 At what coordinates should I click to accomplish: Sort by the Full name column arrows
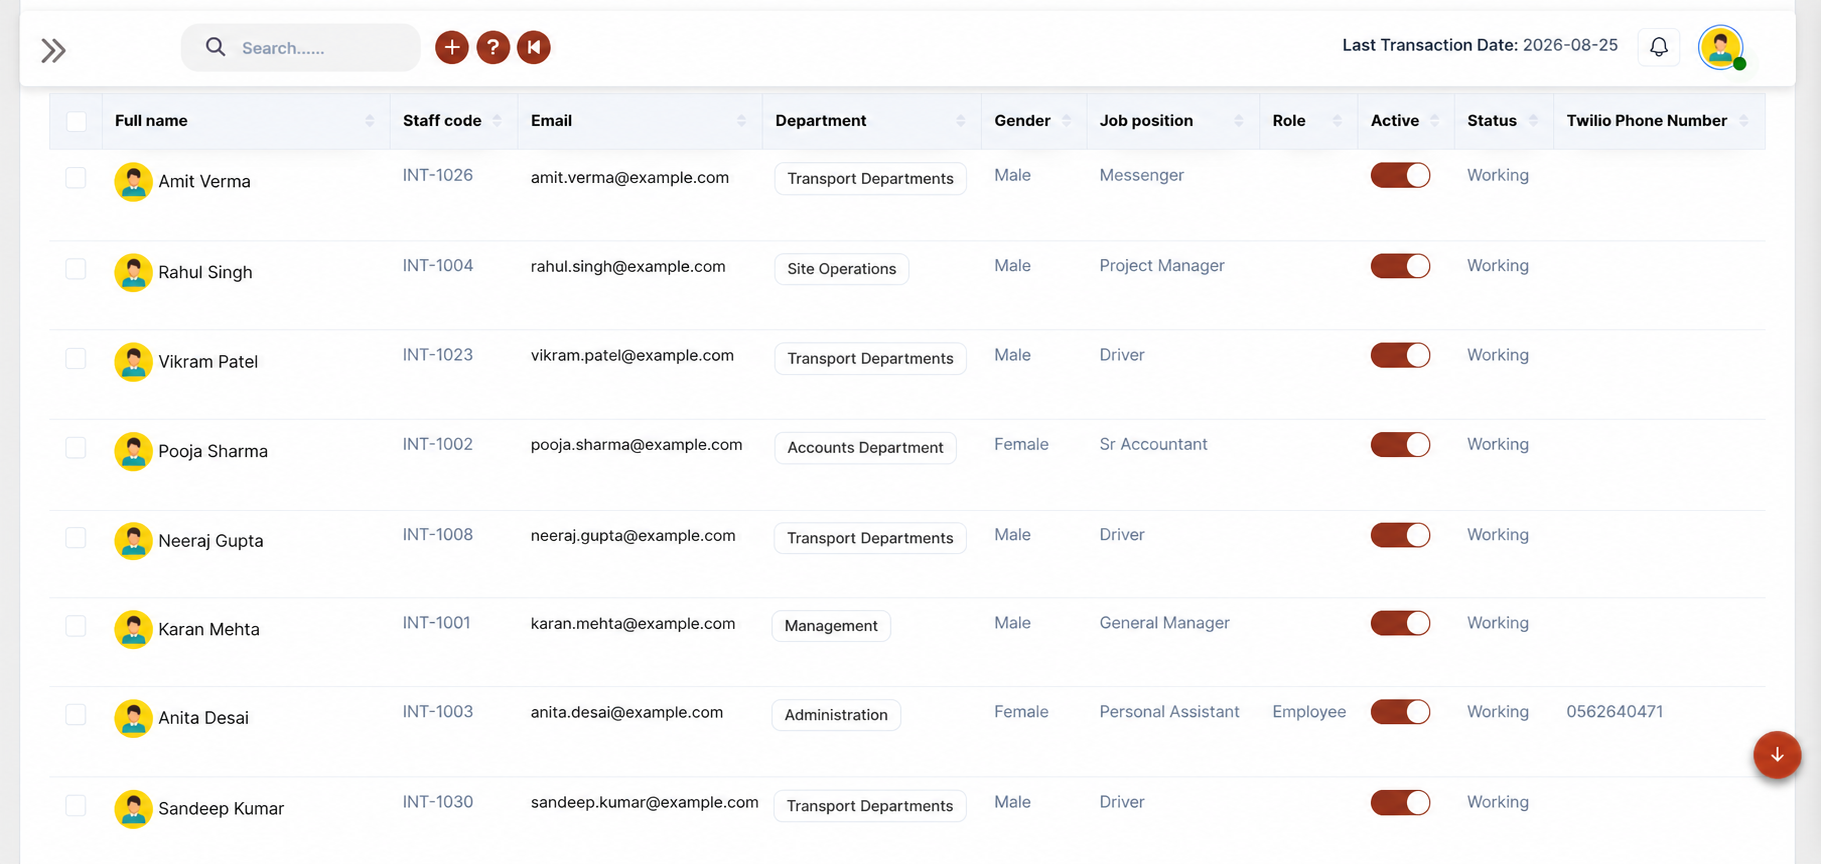coord(369,121)
